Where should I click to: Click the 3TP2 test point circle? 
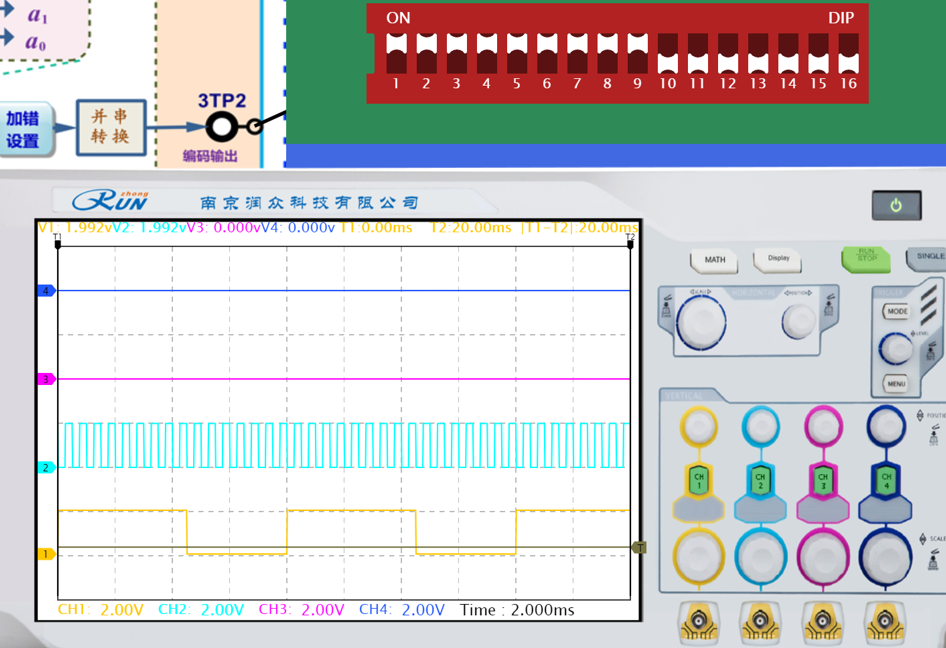tap(222, 126)
